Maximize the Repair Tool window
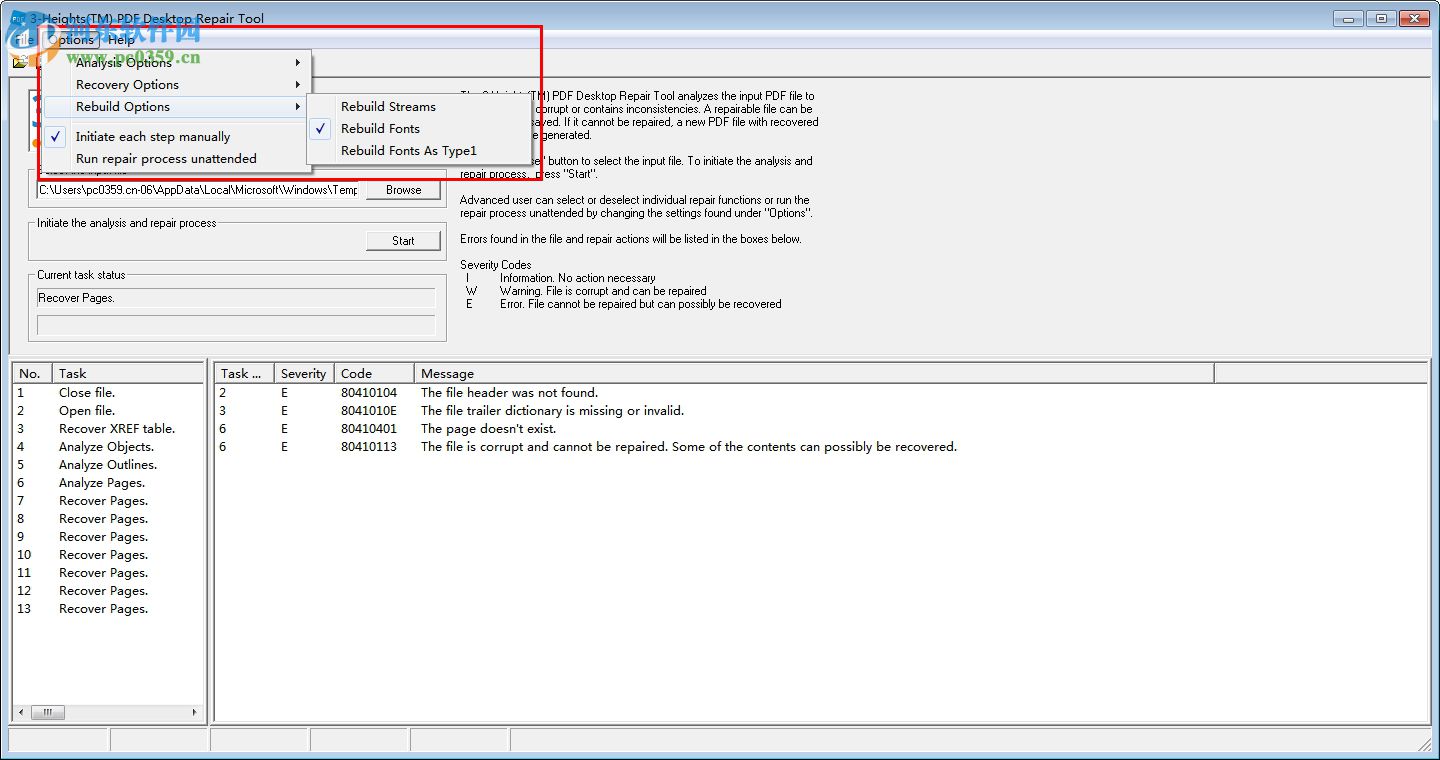This screenshot has height=760, width=1440. tap(1381, 19)
